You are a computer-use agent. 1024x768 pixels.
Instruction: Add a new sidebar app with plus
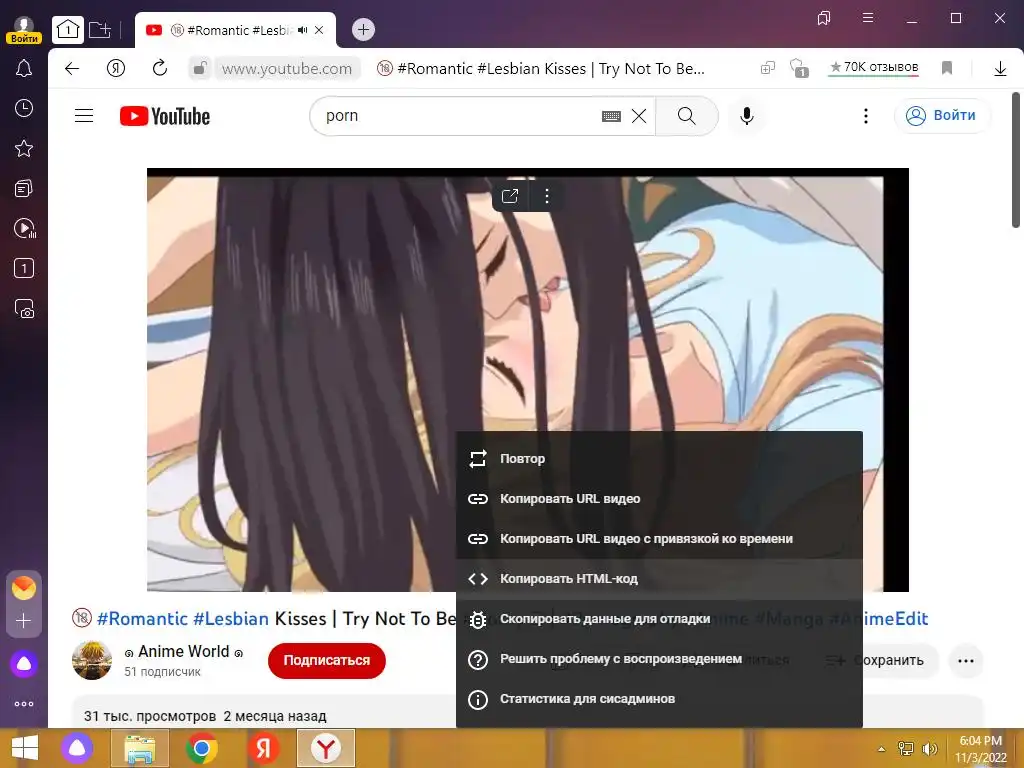pos(24,620)
